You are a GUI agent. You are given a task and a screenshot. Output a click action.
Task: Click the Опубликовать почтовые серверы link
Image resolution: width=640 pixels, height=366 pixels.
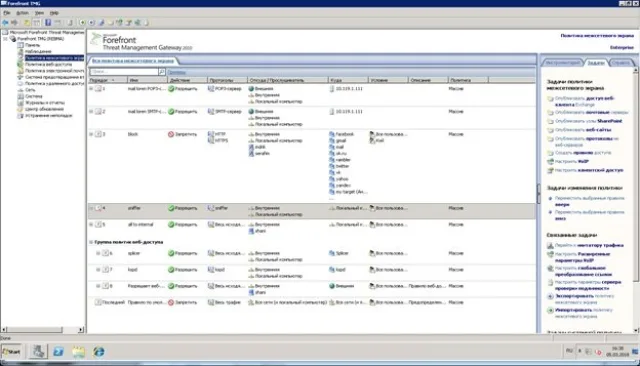tap(591, 112)
